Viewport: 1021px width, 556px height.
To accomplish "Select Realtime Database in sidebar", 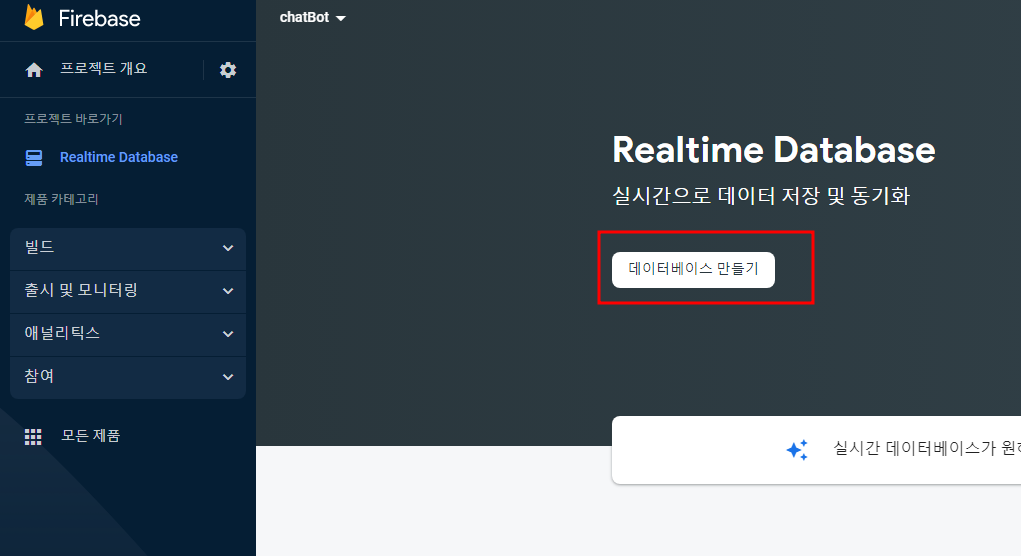I will tap(119, 157).
